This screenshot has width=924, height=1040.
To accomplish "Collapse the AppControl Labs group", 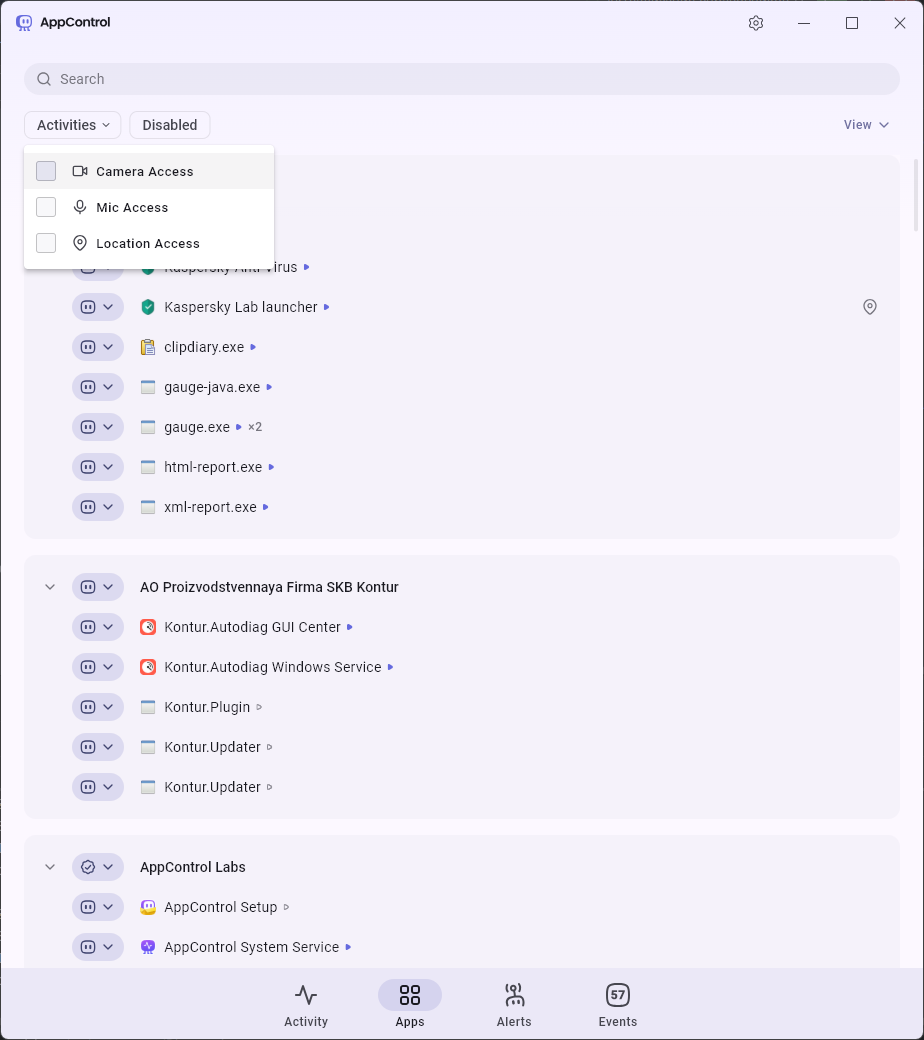I will point(50,867).
